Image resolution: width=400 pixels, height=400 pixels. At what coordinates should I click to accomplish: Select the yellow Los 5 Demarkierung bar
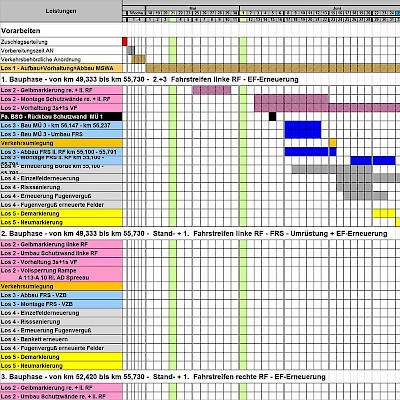click(384, 213)
